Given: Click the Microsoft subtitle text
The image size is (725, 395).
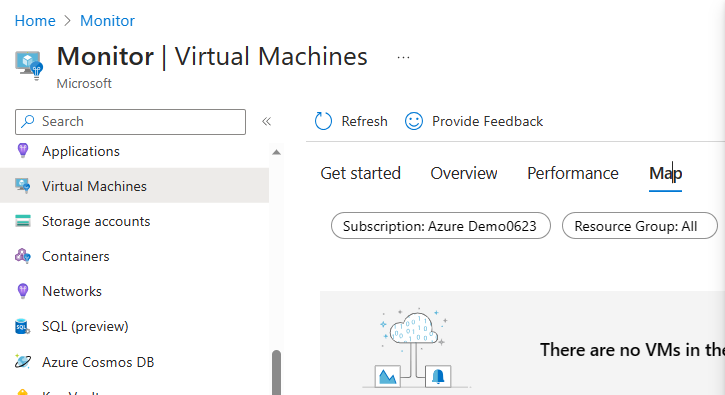Looking at the screenshot, I should click(84, 83).
